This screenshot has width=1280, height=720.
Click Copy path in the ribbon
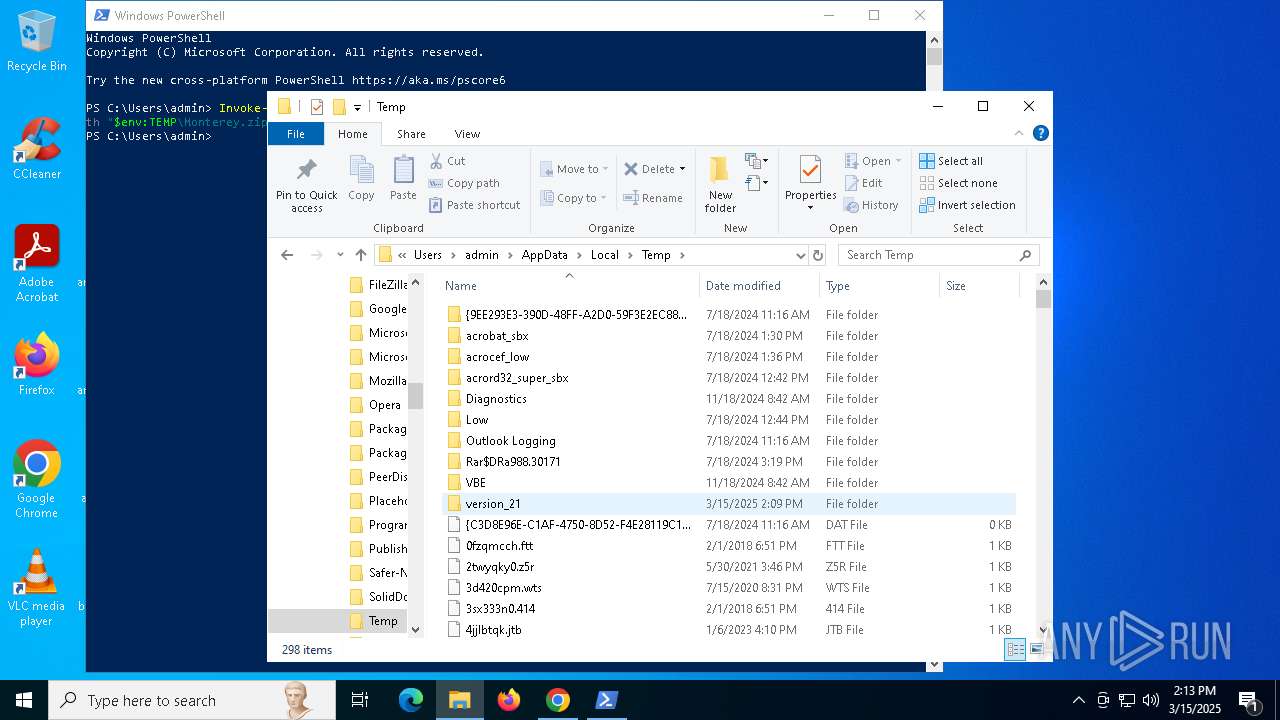coord(464,183)
